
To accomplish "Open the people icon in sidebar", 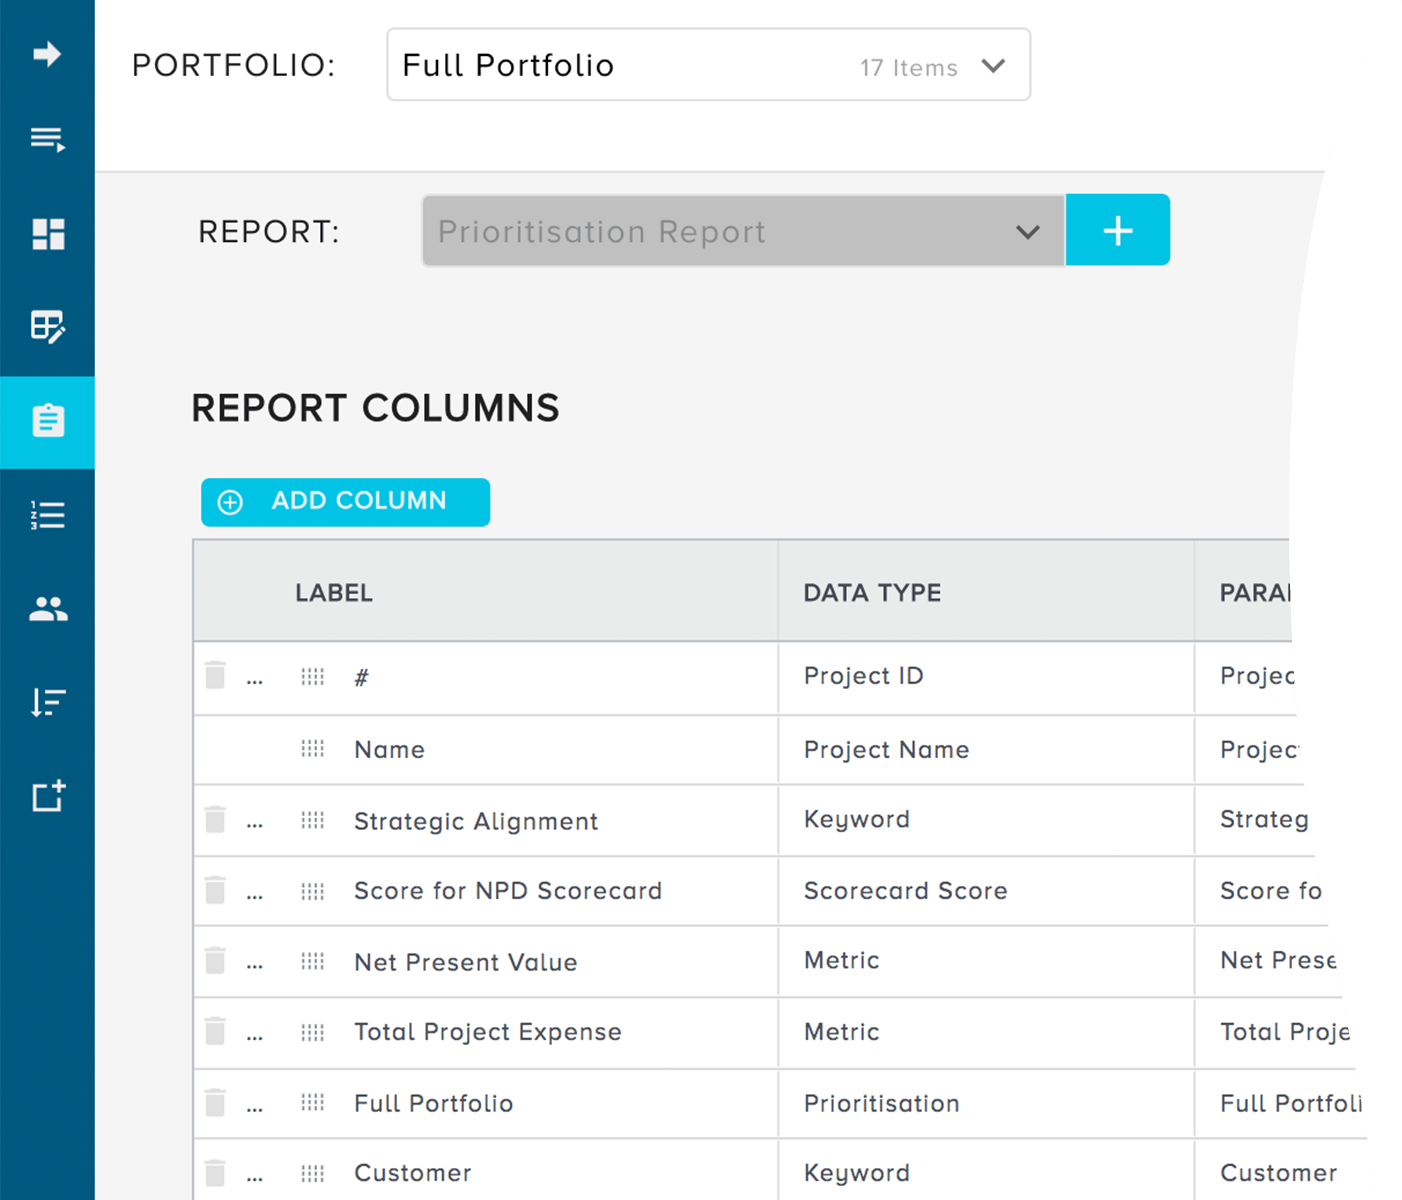I will pyautogui.click(x=47, y=608).
